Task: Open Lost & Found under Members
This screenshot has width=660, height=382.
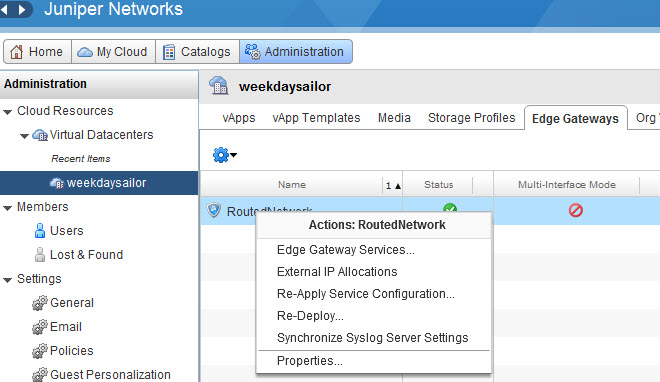Action: [x=86, y=255]
